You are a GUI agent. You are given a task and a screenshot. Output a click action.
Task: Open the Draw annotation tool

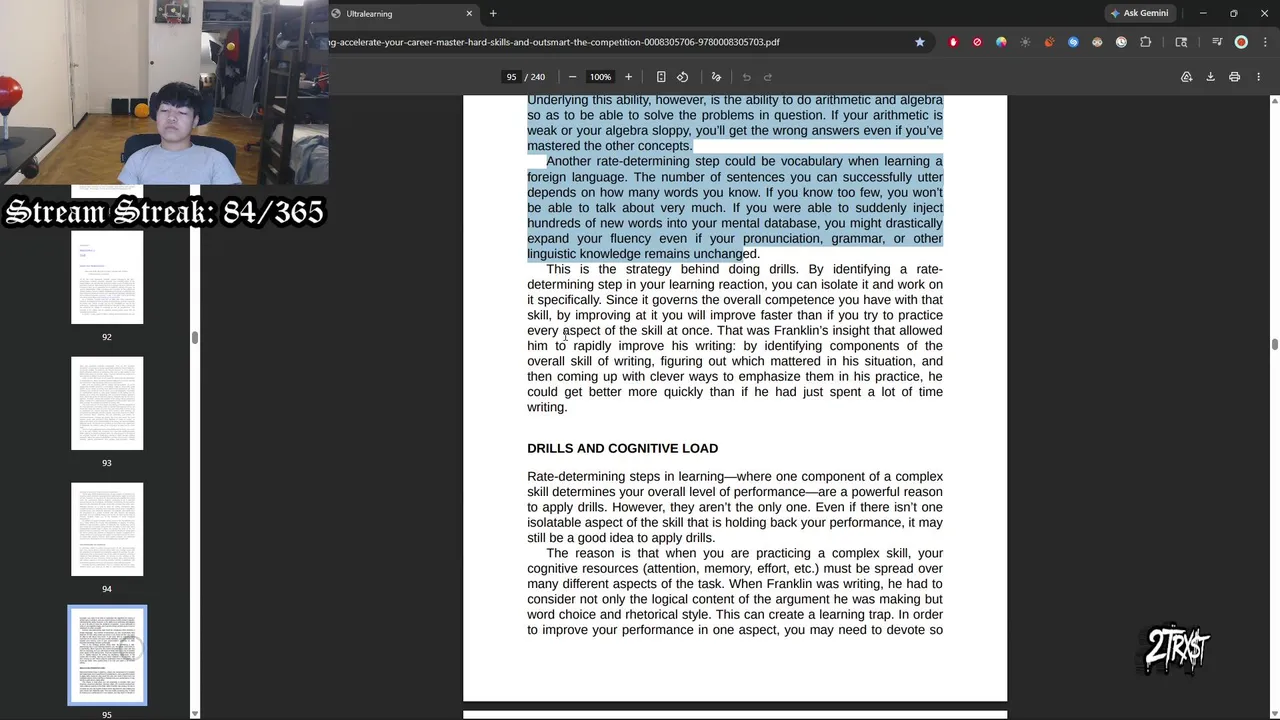click(716, 77)
